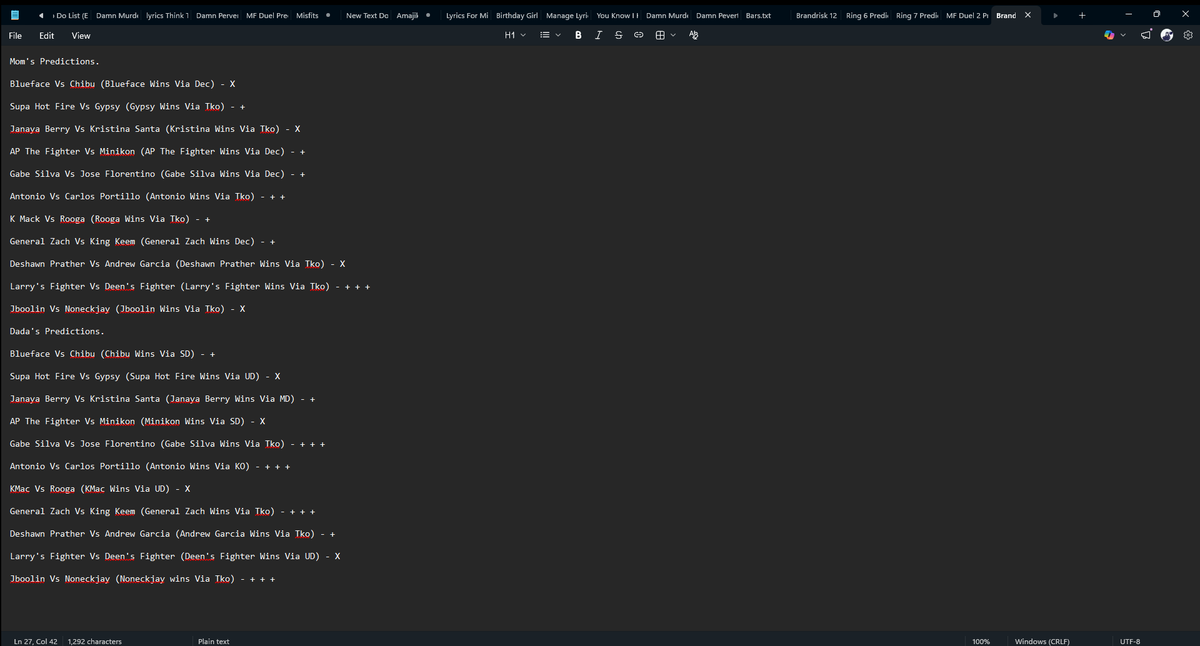This screenshot has height=646, width=1200.
Task: Click the Ln 27, Col 42 status indicator
Action: coord(36,641)
